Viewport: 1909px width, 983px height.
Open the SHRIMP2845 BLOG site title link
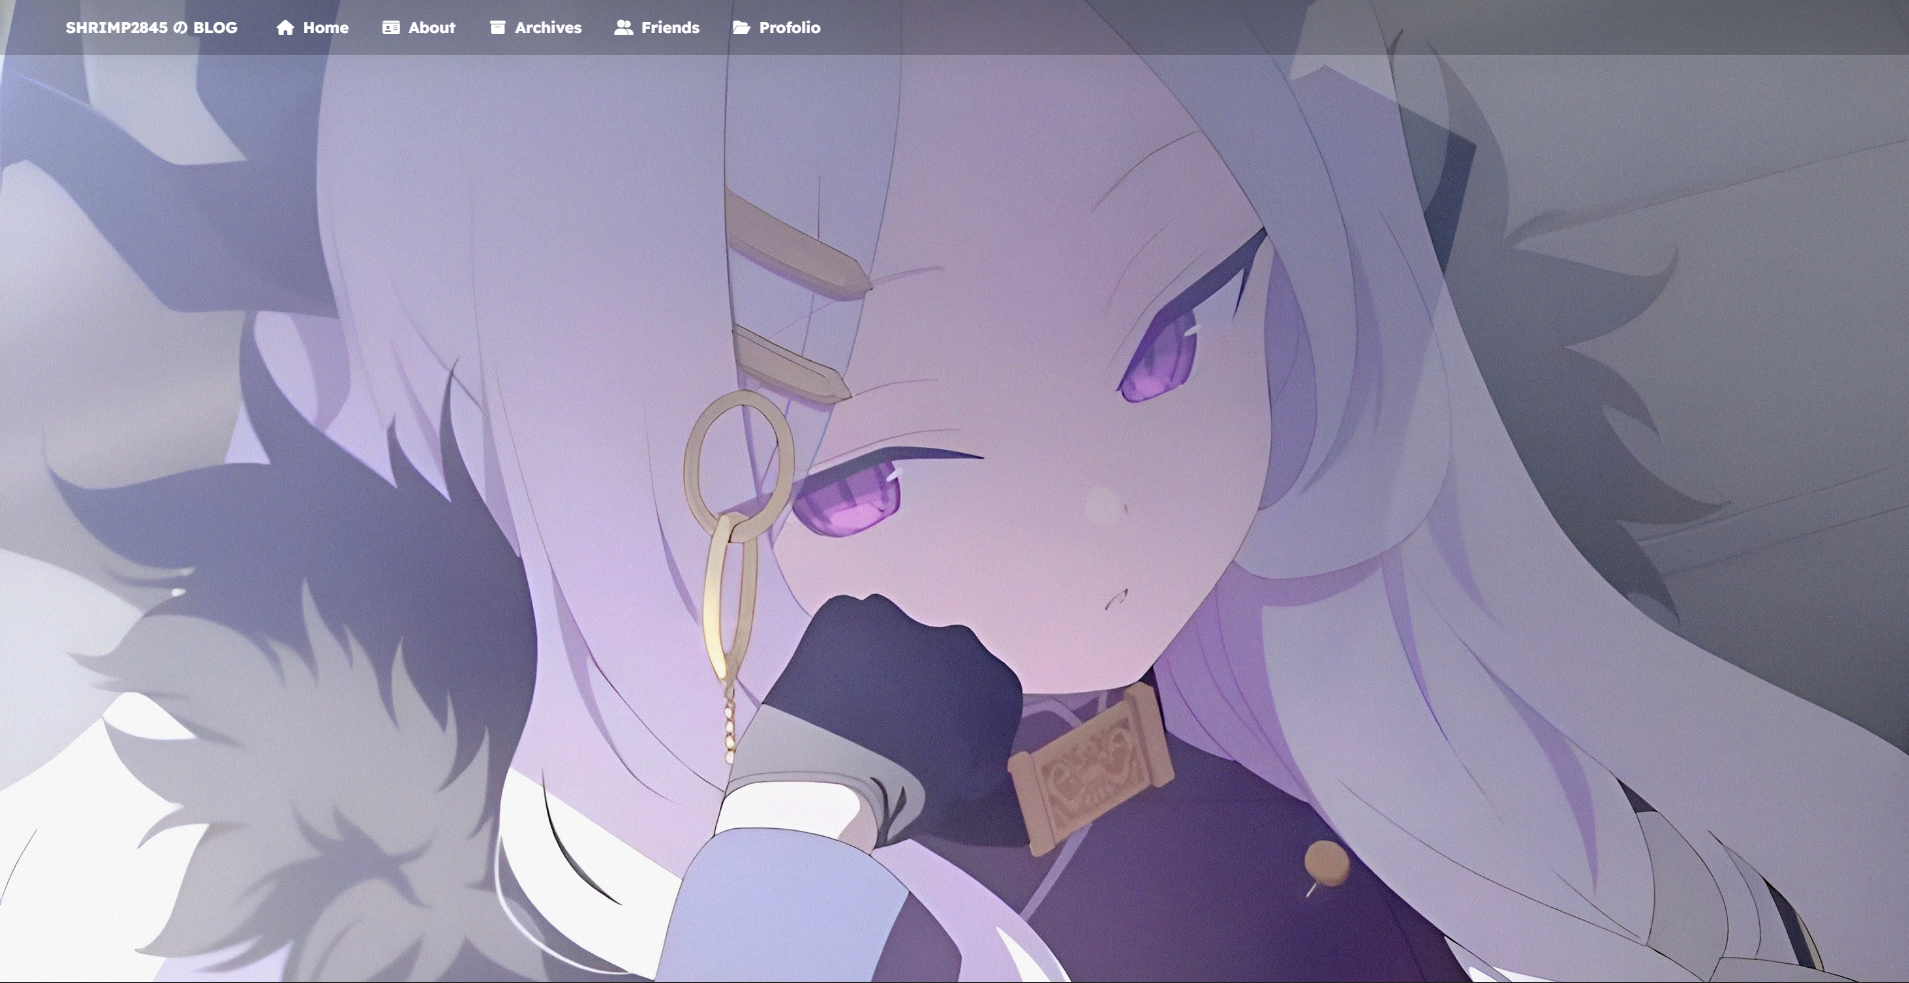pyautogui.click(x=152, y=28)
